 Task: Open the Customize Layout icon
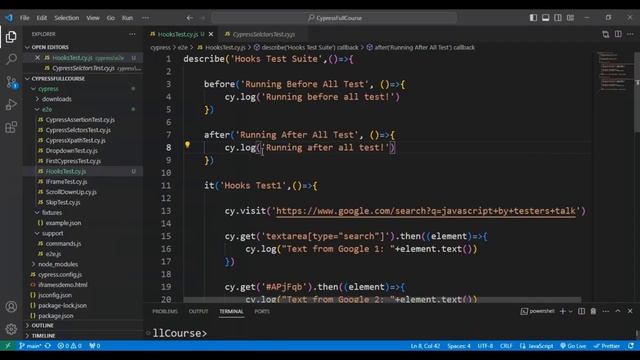tap(570, 18)
